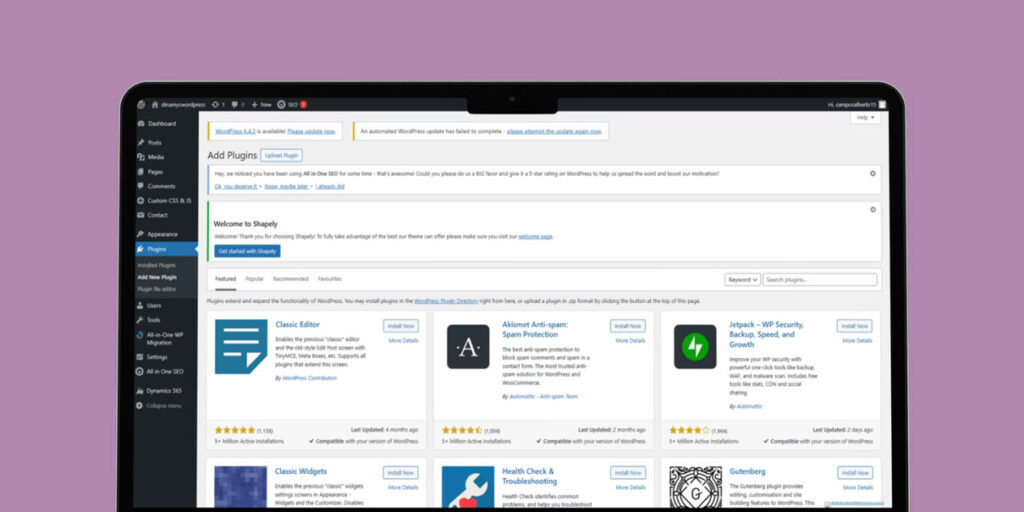1024x512 pixels.
Task: Select Add New Plugin submenu item
Action: 157,278
